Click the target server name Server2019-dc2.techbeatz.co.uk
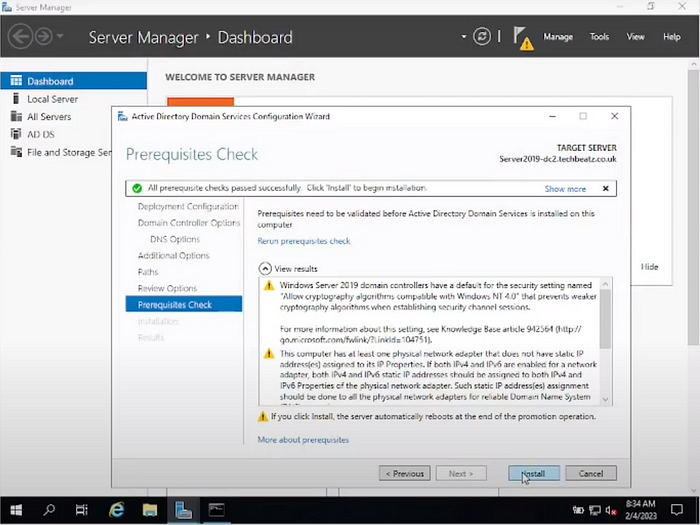Image resolution: width=700 pixels, height=525 pixels. [x=558, y=159]
